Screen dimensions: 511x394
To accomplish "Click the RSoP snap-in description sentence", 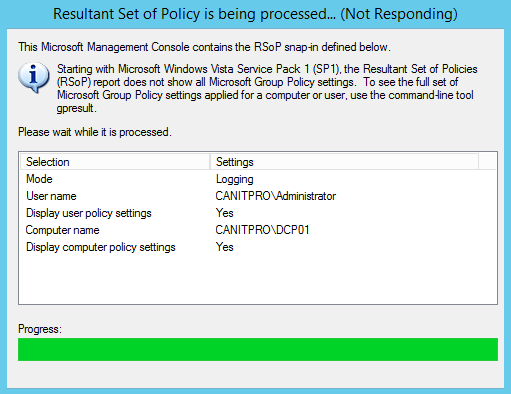I will click(204, 47).
